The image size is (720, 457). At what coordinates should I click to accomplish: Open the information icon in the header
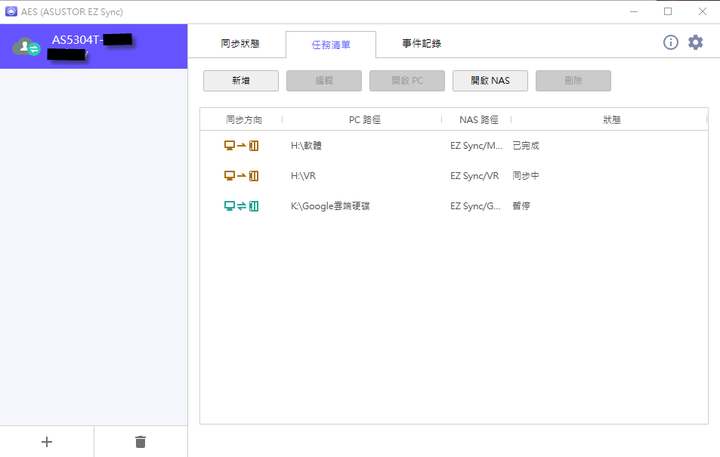pos(670,42)
